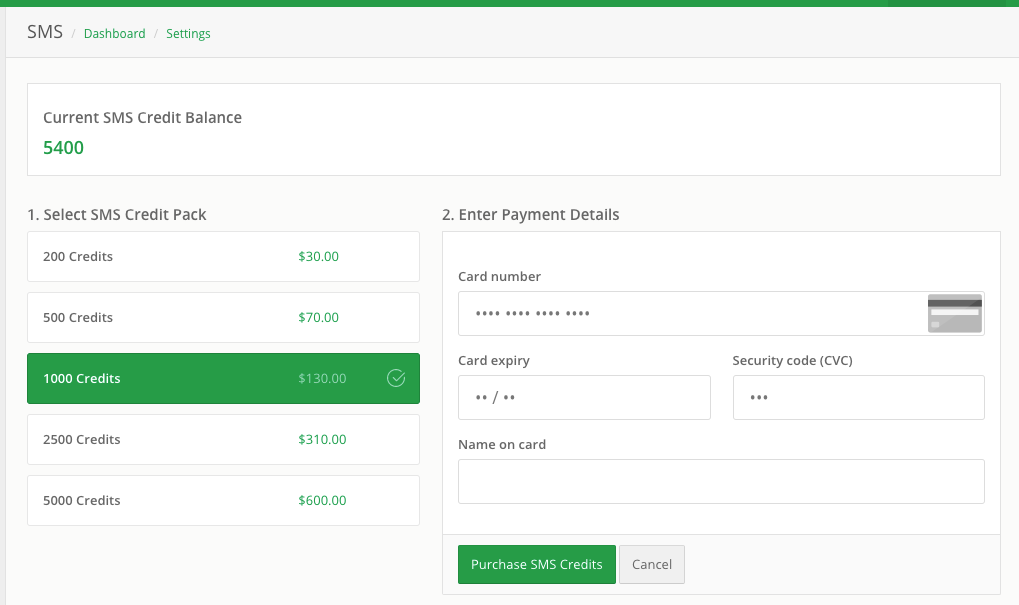Click the '1. Select SMS Credit Pack' heading
This screenshot has height=605, width=1019.
(117, 215)
